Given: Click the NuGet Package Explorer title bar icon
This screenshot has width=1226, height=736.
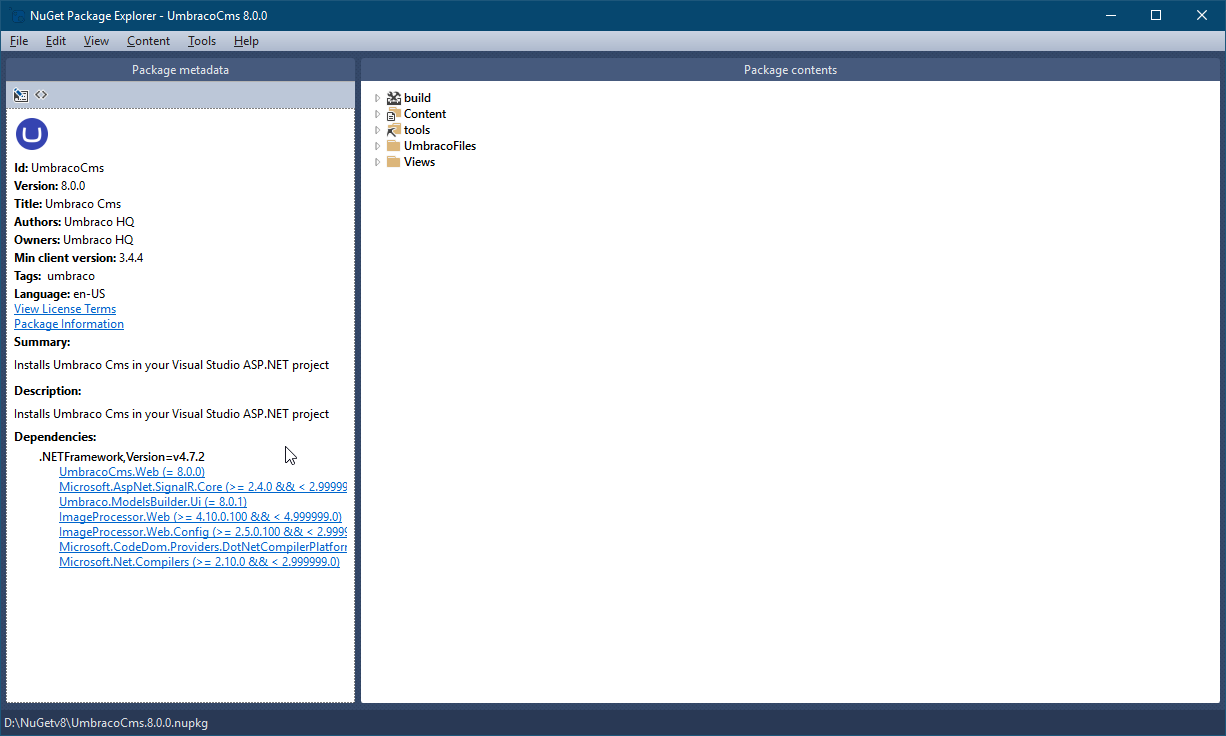Looking at the screenshot, I should point(17,16).
